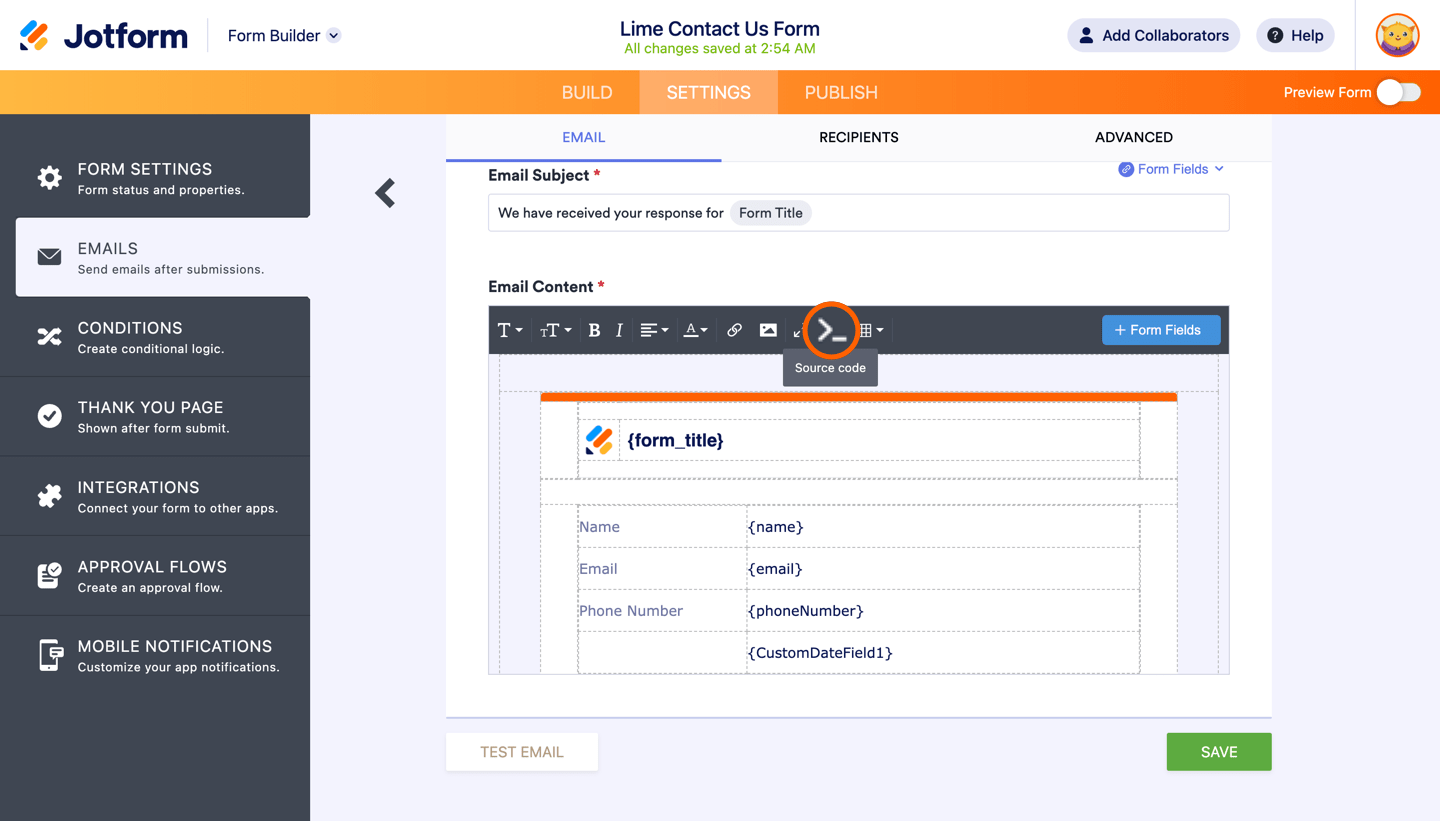Toggle bold formatting in email editor

pyautogui.click(x=594, y=330)
